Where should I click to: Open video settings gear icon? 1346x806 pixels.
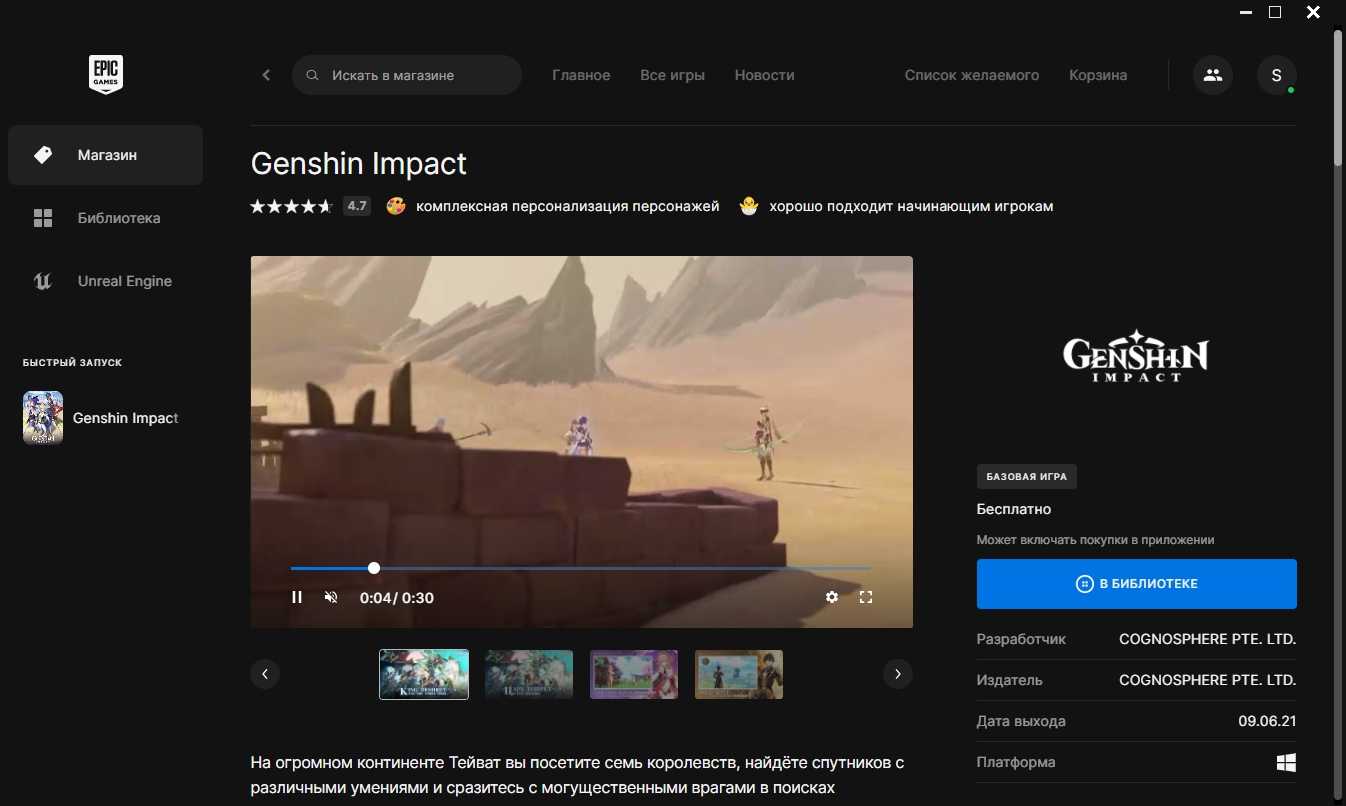coord(832,597)
